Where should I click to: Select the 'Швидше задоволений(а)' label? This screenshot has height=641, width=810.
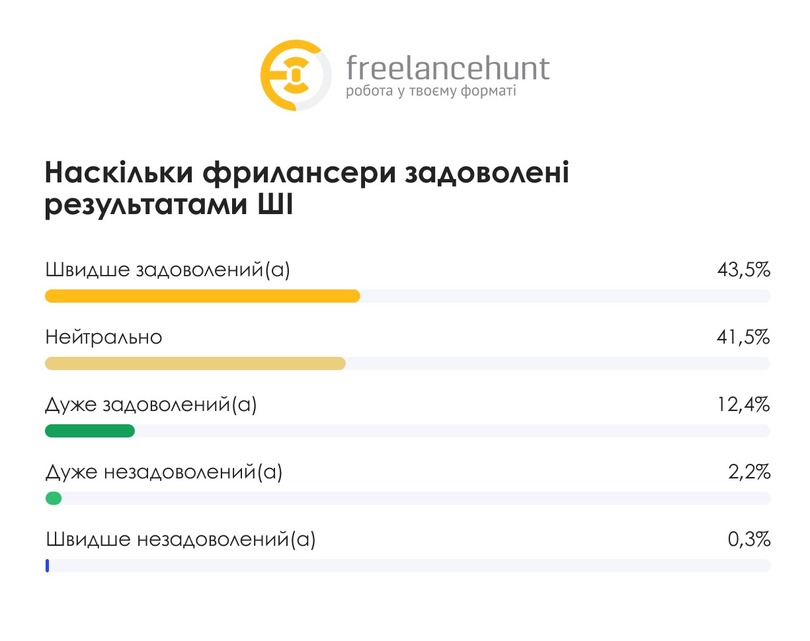point(168,270)
